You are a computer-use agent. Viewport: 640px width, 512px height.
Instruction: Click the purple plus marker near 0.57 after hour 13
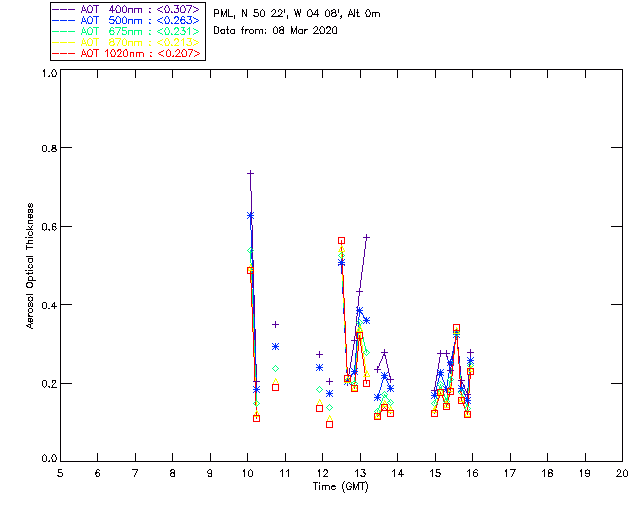click(x=367, y=237)
